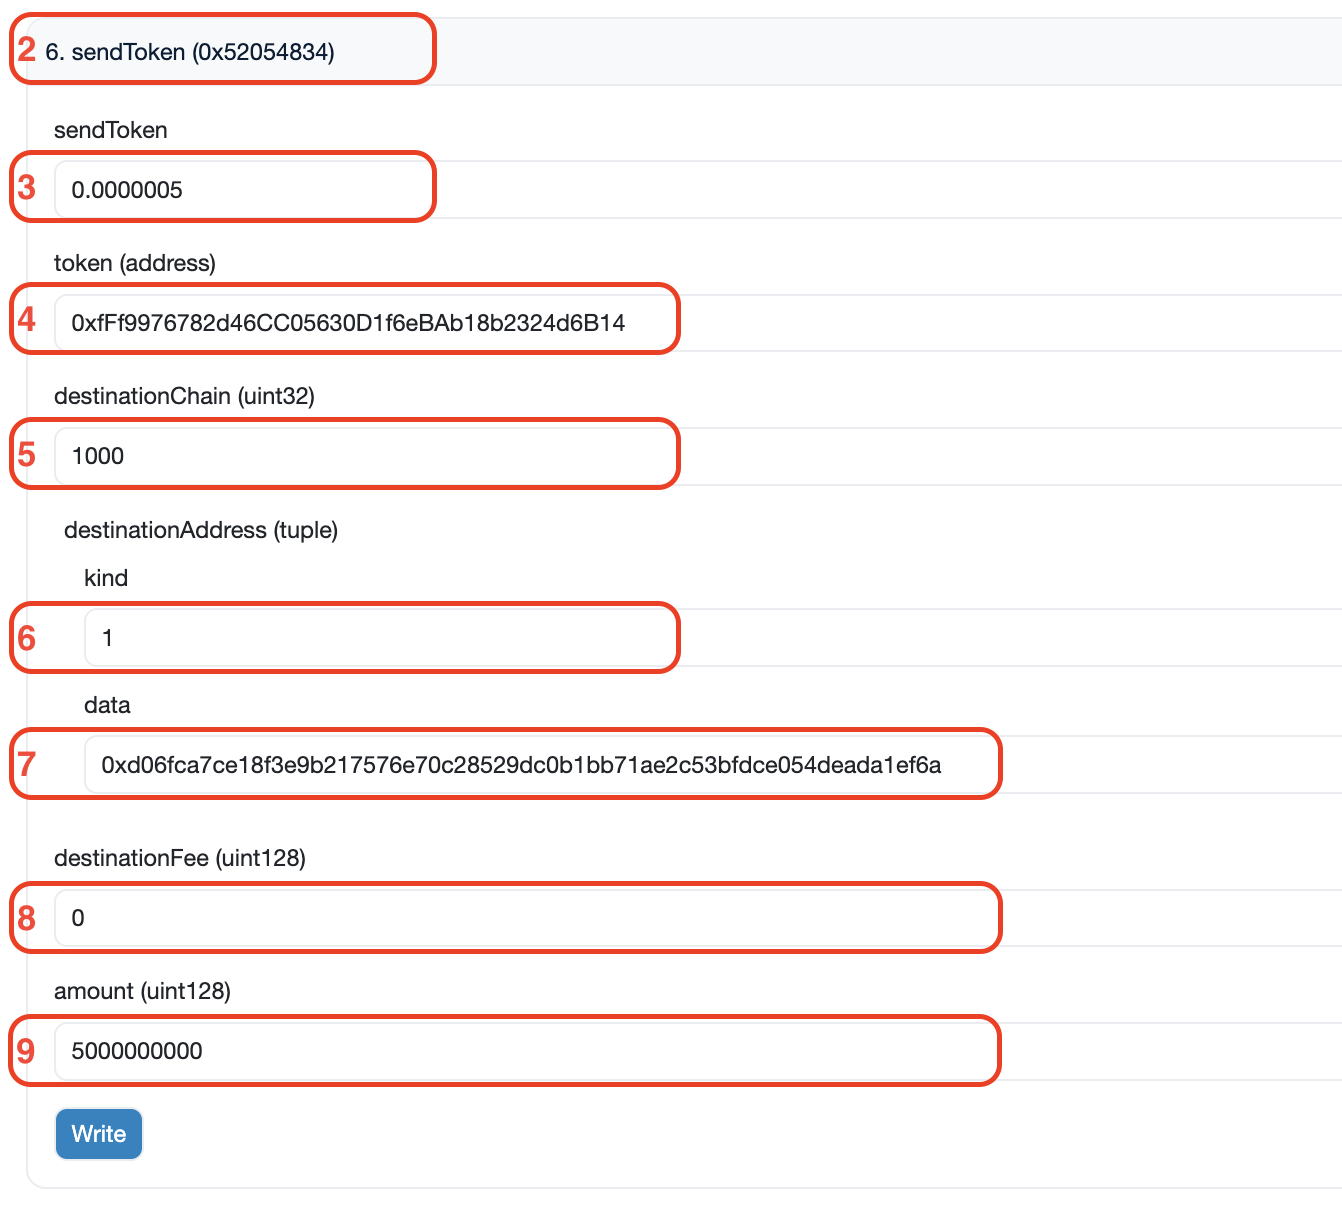
Task: Click the red number 4 annotation marker
Action: (27, 320)
